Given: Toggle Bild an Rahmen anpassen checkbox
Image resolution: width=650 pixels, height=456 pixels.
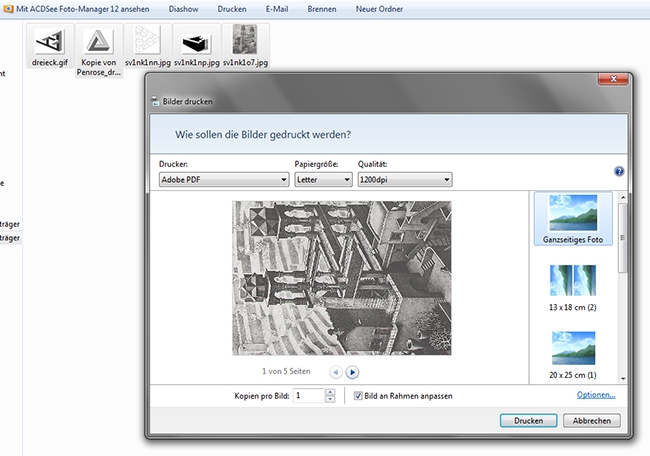Looking at the screenshot, I should click(x=358, y=396).
